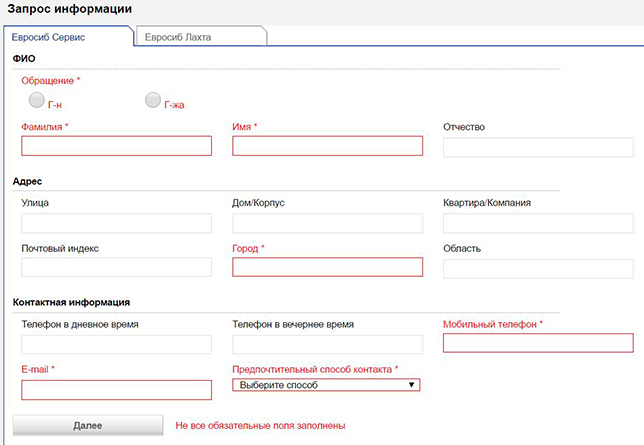
Task: Click the Квартира/Компания field
Action: 538,223
